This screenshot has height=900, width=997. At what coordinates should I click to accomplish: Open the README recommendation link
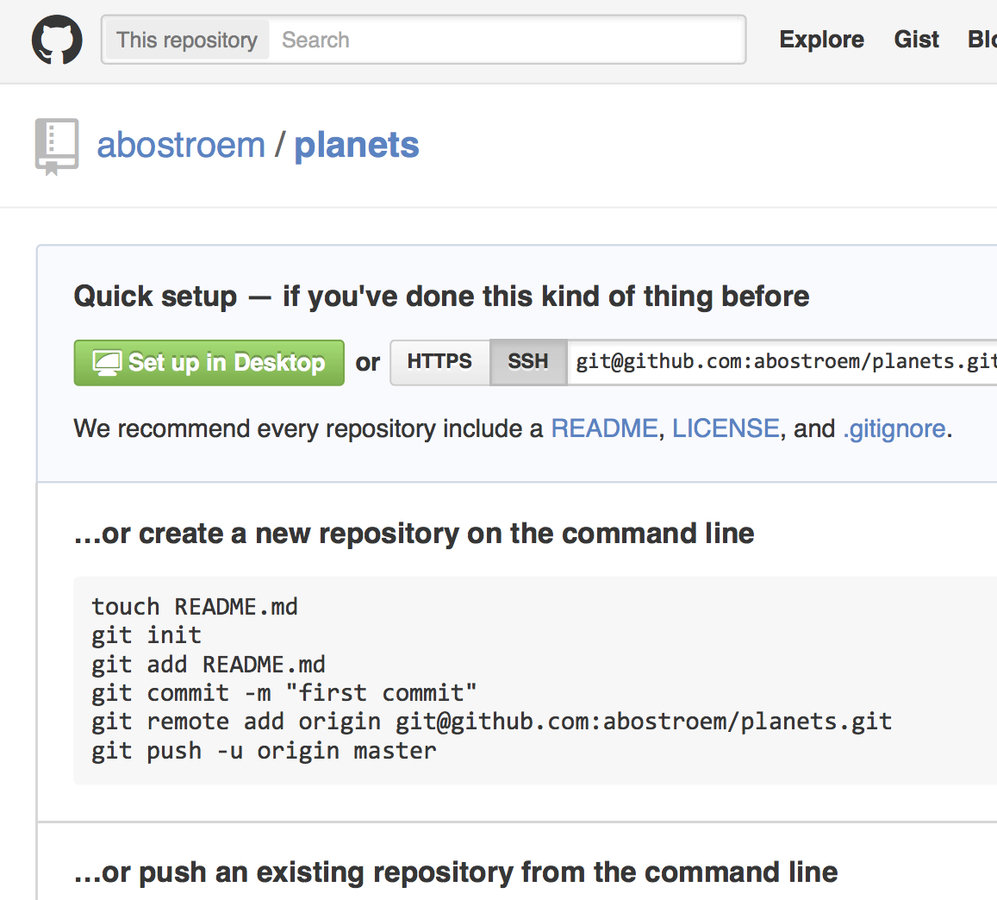pyautogui.click(x=604, y=429)
